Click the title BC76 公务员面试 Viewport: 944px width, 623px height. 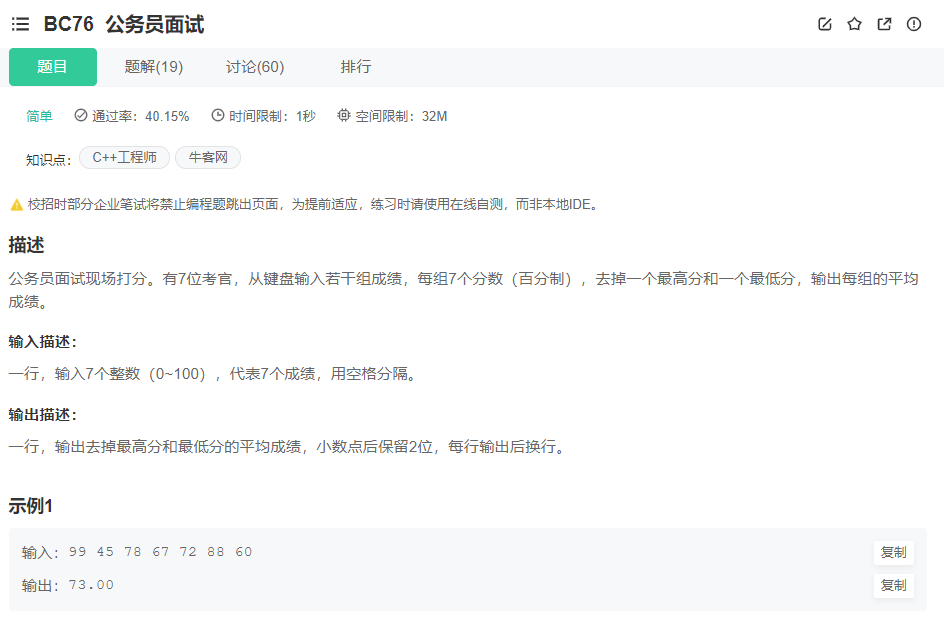[x=124, y=24]
